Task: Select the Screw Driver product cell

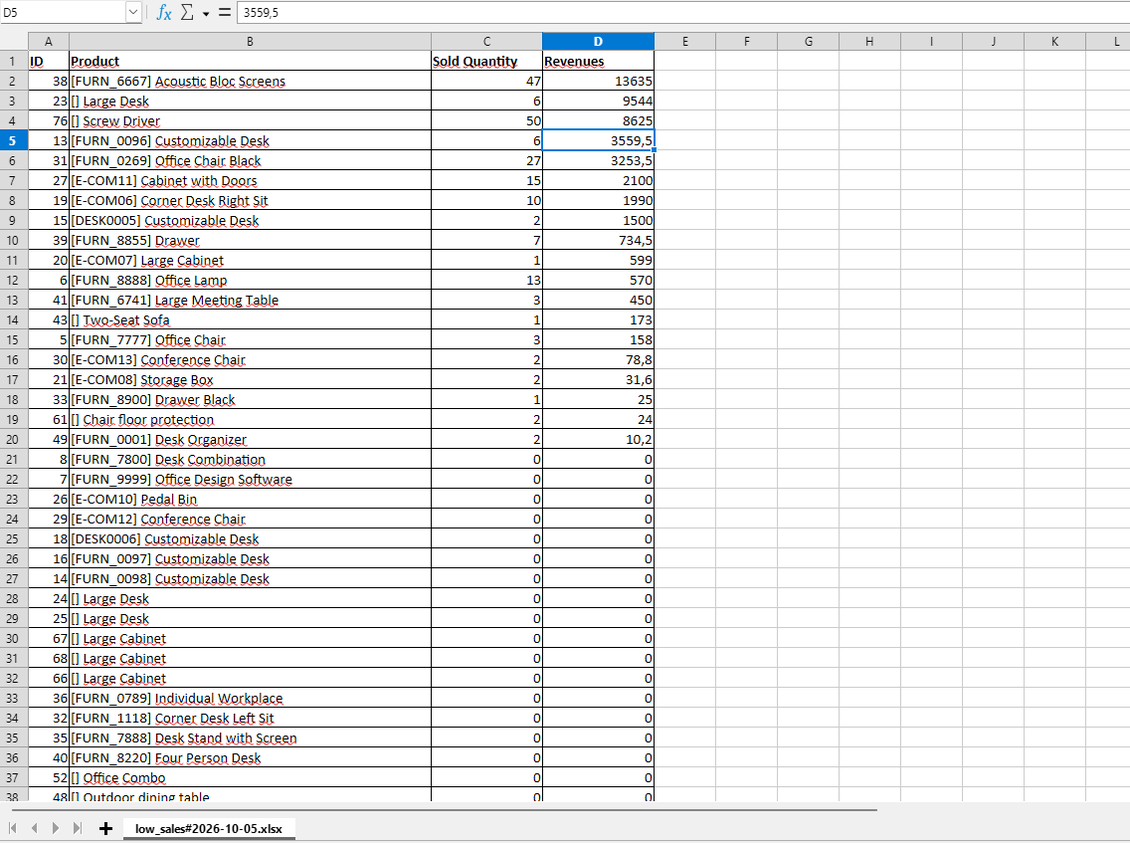Action: point(250,121)
